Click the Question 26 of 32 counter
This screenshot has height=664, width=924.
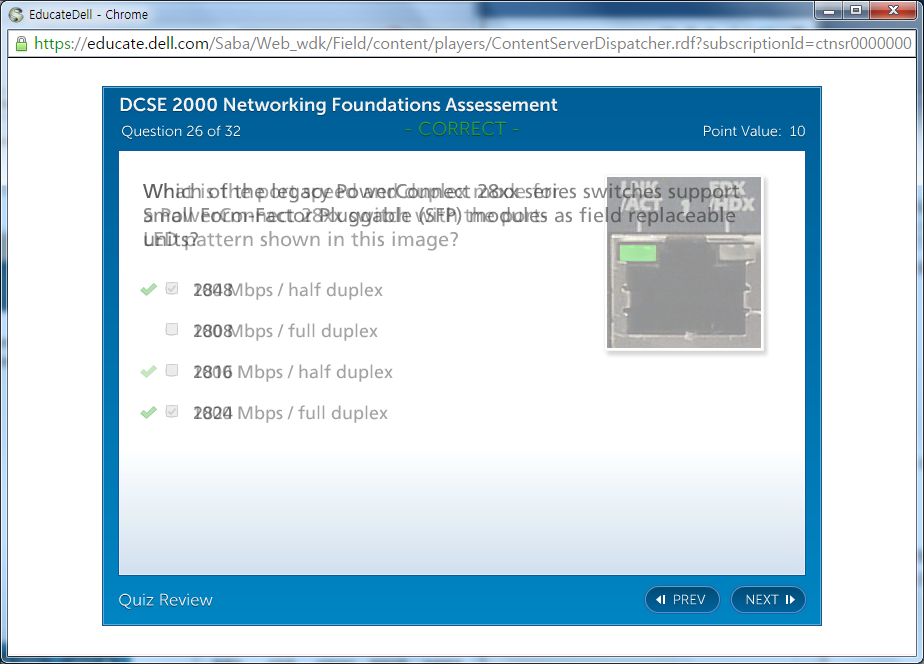[x=181, y=131]
